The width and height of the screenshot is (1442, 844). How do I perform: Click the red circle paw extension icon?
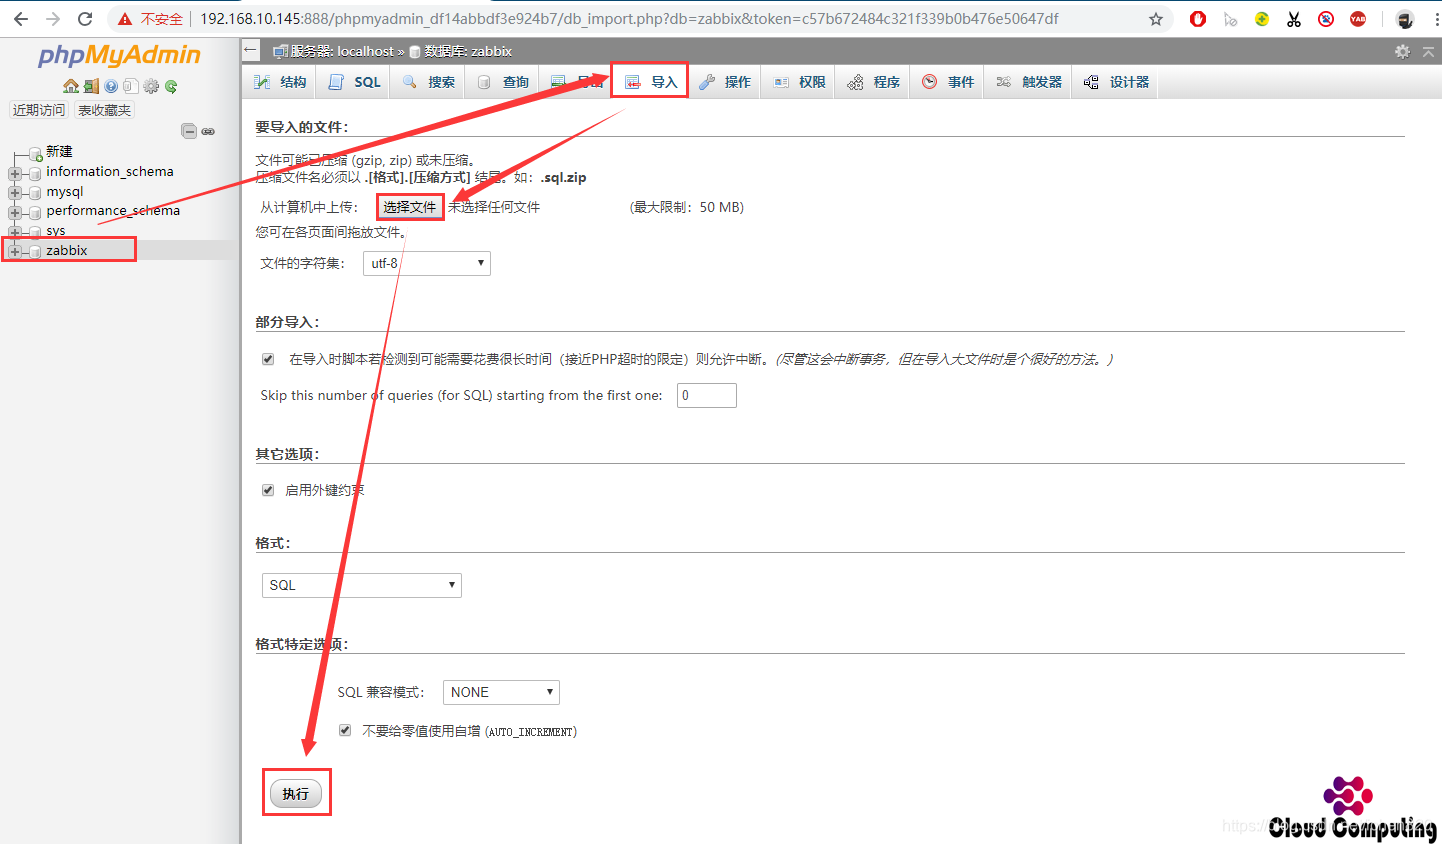coord(1326,19)
